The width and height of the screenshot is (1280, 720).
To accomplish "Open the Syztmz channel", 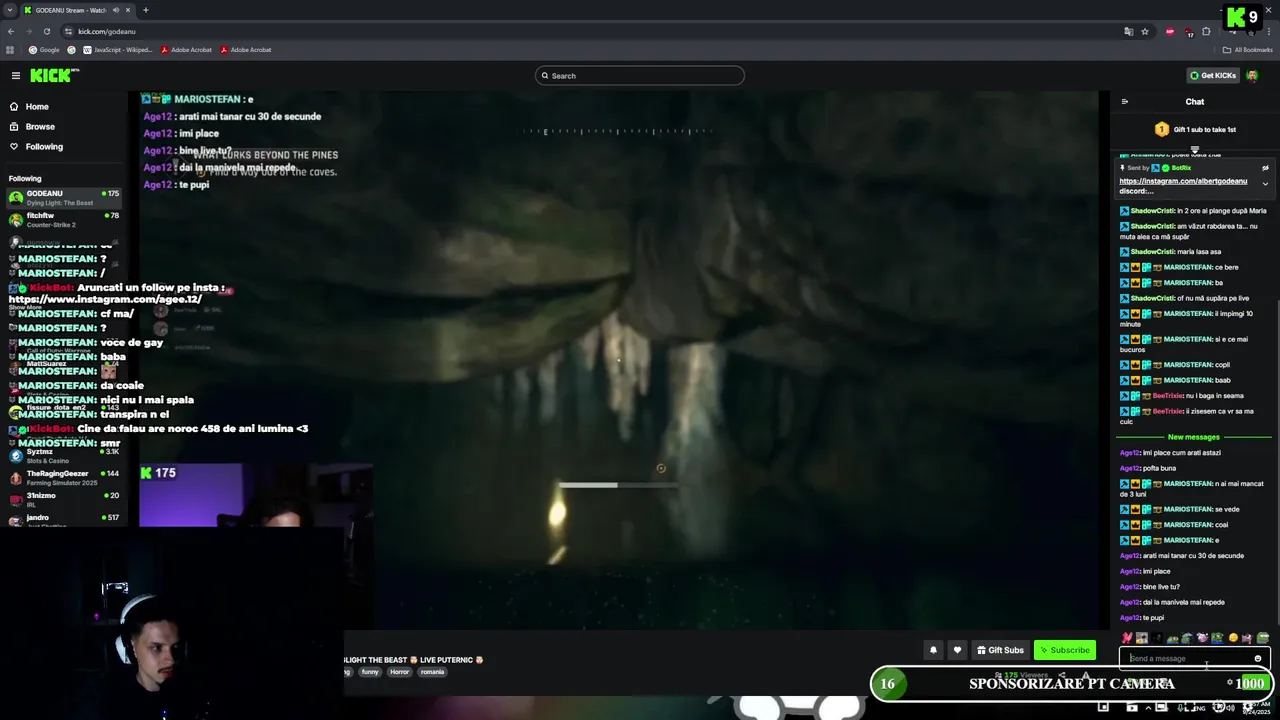I will tap(64, 456).
